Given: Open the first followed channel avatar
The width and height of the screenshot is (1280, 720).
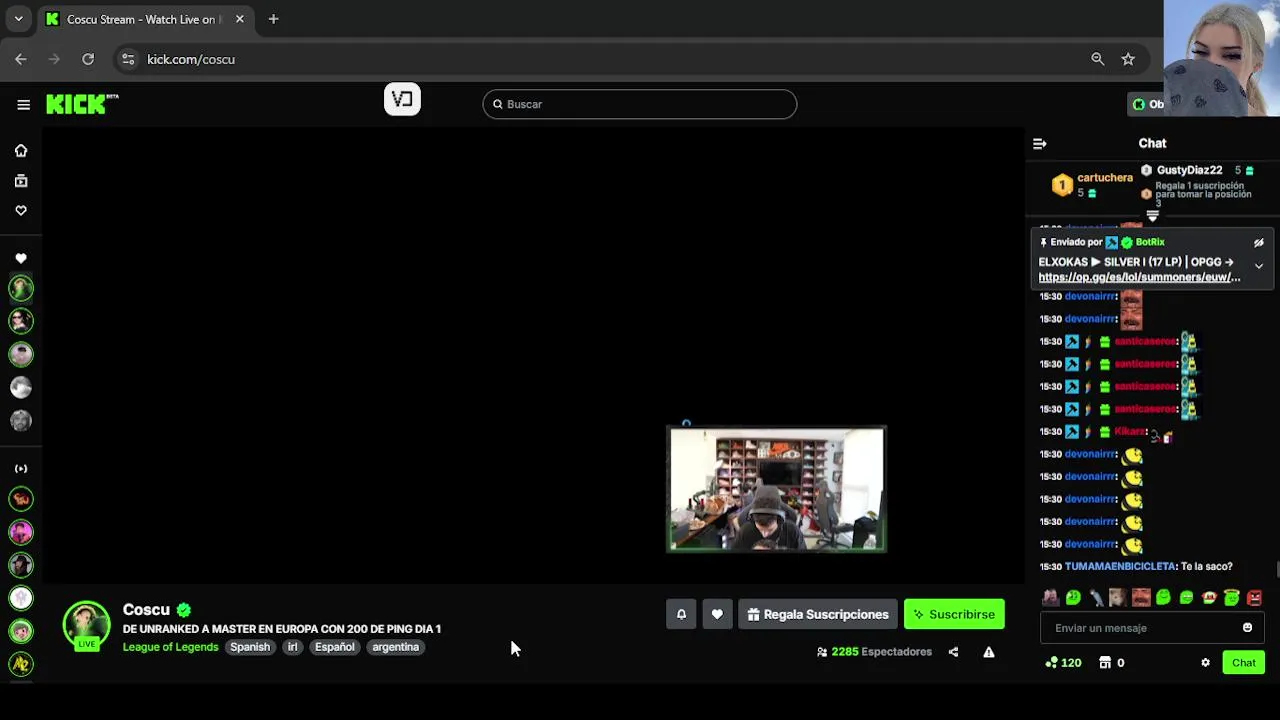Looking at the screenshot, I should 21,288.
